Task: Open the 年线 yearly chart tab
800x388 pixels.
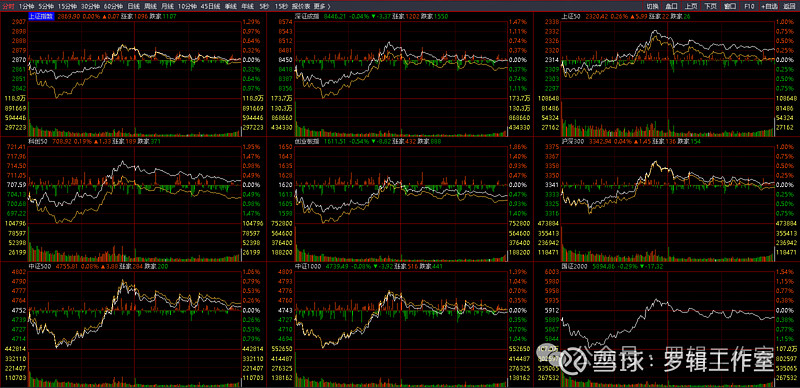Action: pos(247,6)
